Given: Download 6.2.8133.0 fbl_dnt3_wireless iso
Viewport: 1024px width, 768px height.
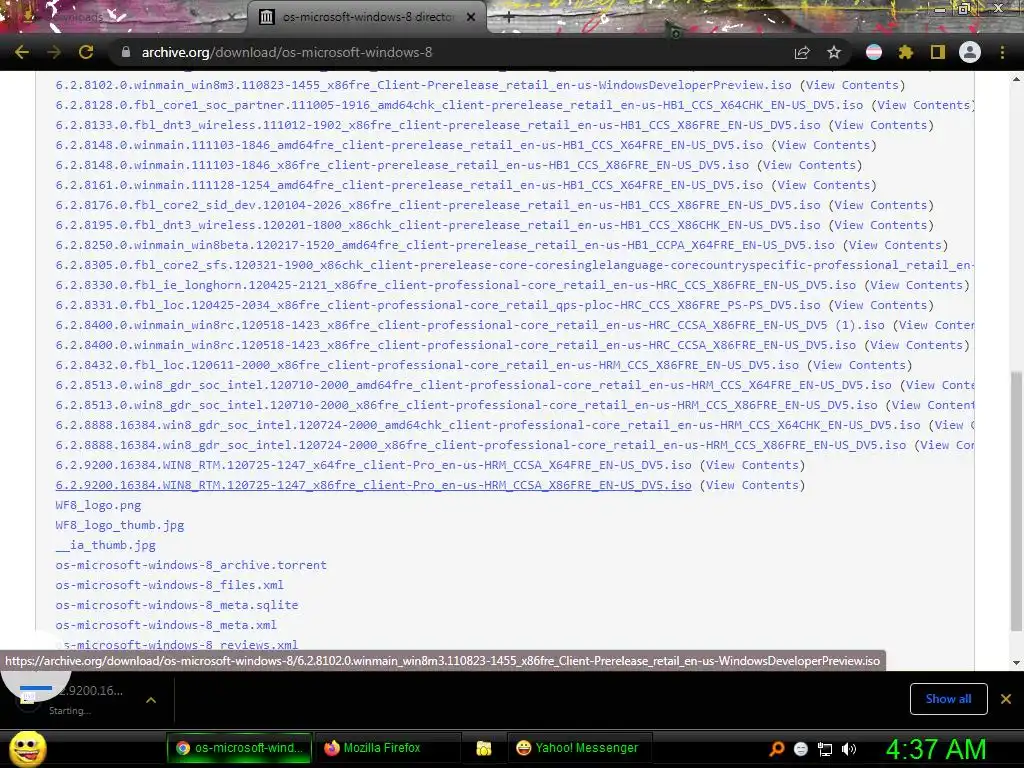Looking at the screenshot, I should (x=438, y=125).
